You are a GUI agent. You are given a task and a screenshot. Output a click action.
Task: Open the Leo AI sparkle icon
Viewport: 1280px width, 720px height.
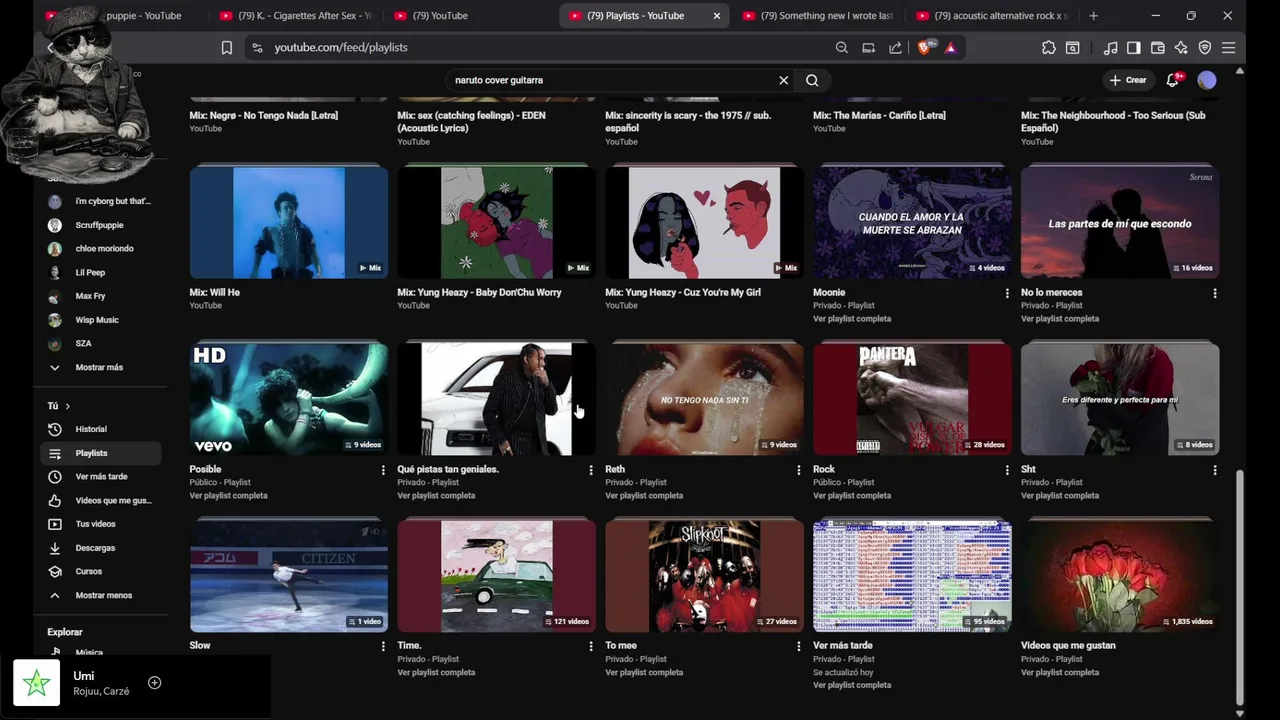[x=1181, y=47]
